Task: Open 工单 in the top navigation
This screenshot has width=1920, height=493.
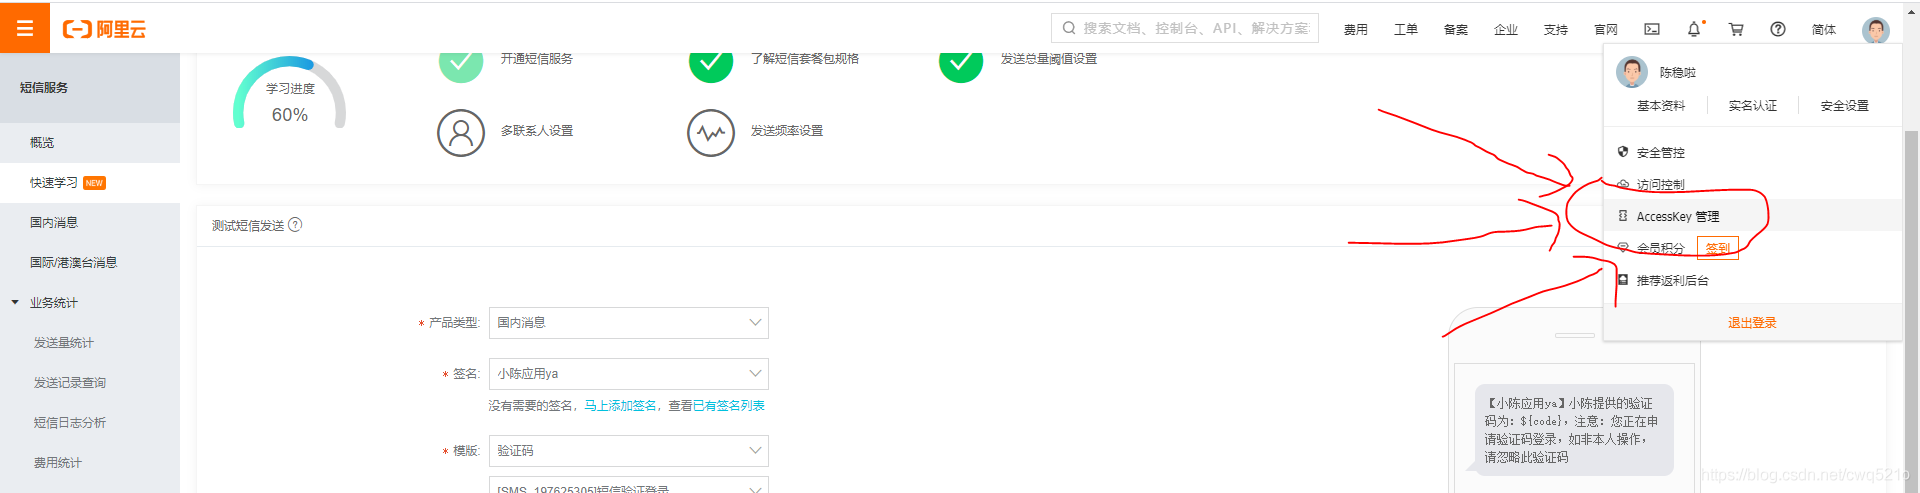Action: (1406, 30)
